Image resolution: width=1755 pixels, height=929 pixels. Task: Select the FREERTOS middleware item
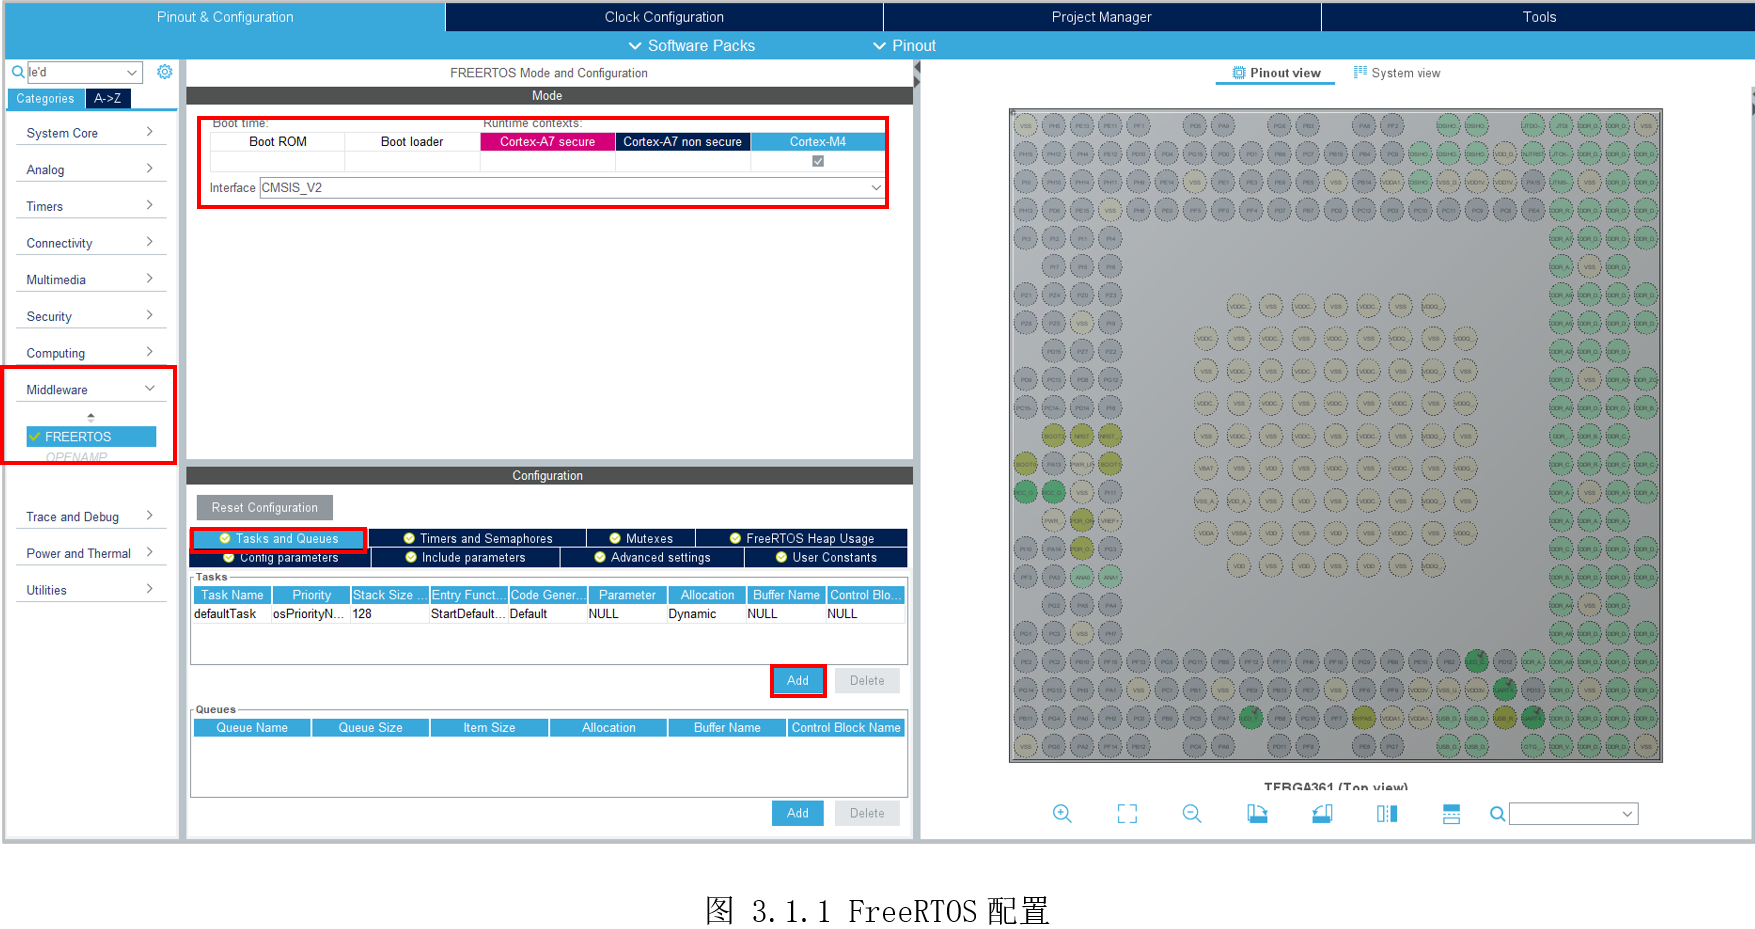click(91, 437)
